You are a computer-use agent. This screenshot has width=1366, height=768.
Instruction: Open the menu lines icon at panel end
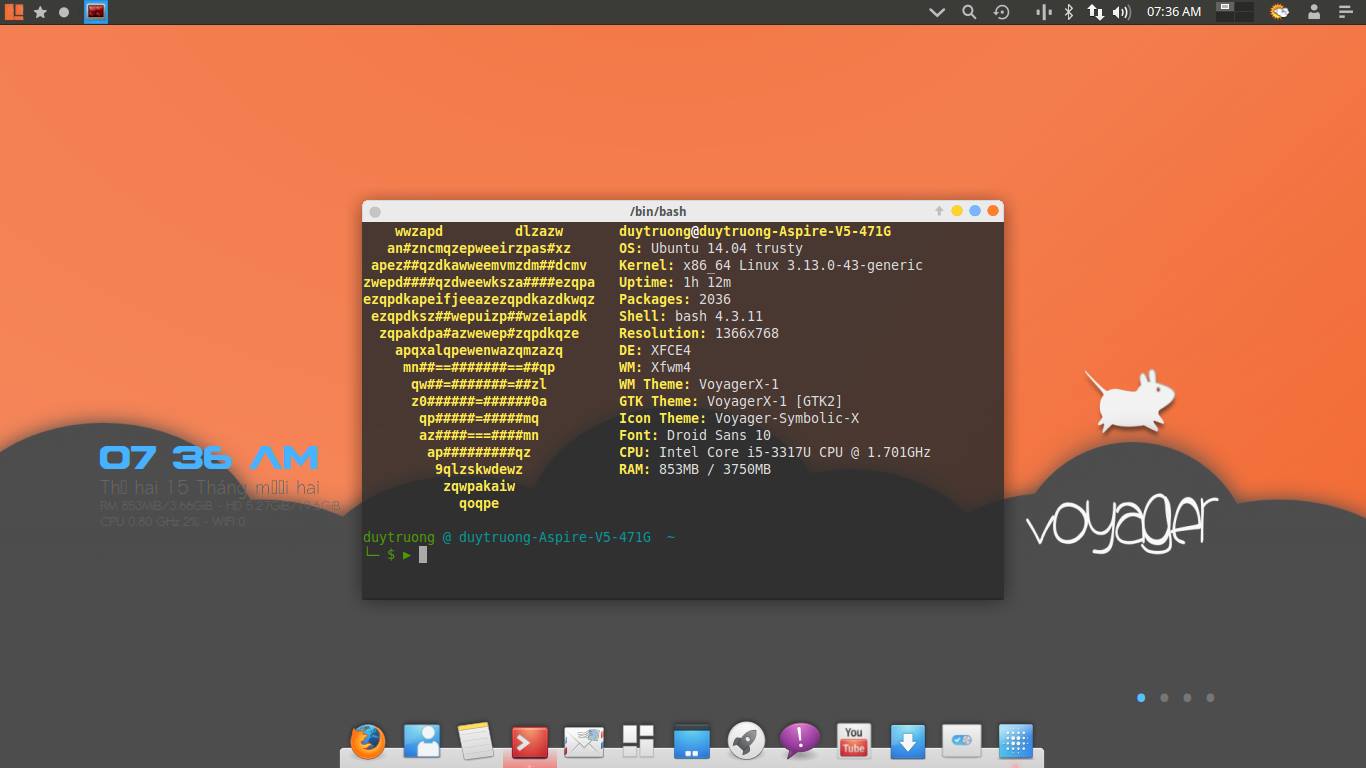(1345, 12)
